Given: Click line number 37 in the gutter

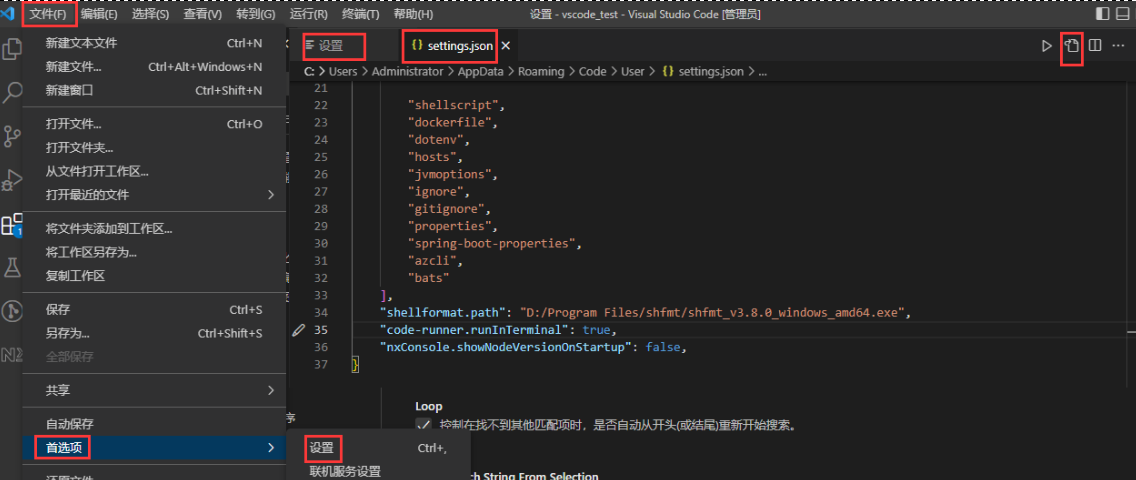Looking at the screenshot, I should point(320,365).
